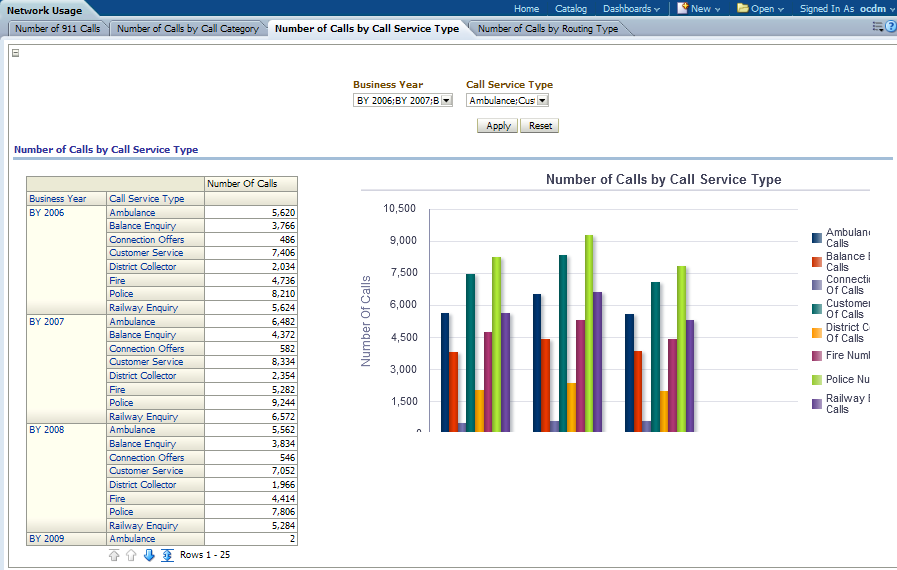The image size is (897, 570).
Task: Click the display maximum rows icon
Action: pos(167,555)
